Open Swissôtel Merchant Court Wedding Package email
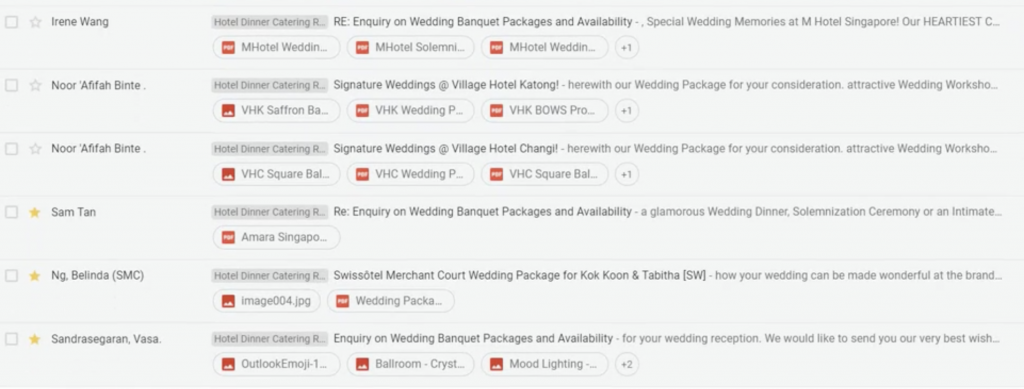The height and width of the screenshot is (389, 1024). (x=520, y=275)
